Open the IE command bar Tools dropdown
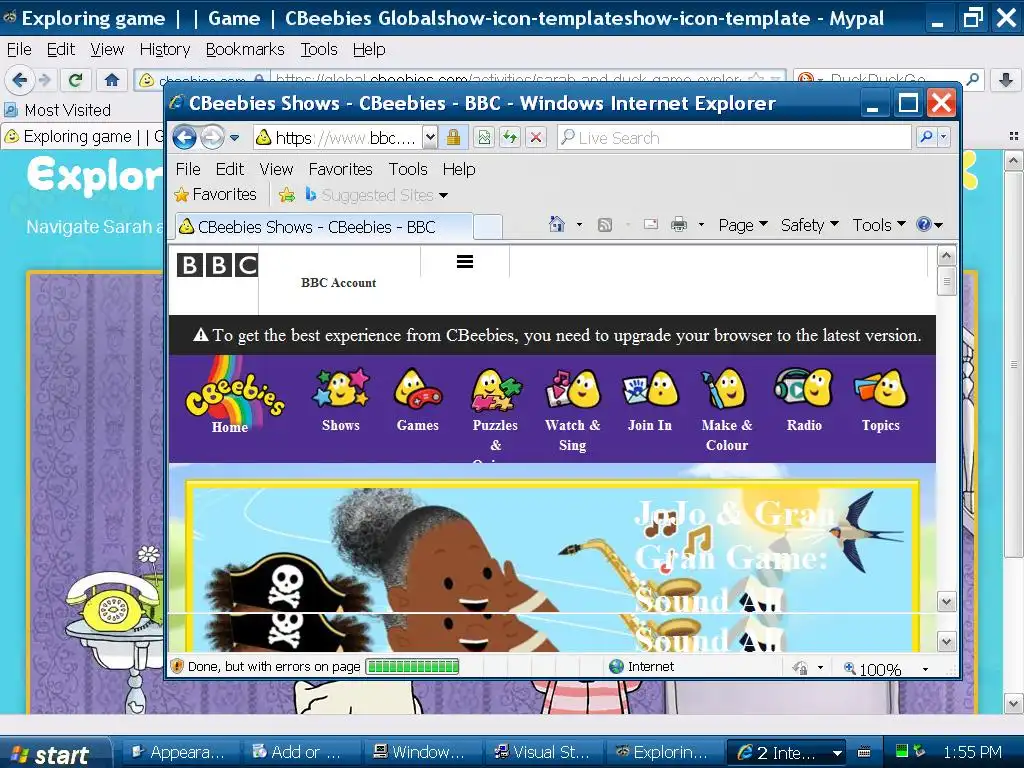The width and height of the screenshot is (1024, 768). pos(879,225)
